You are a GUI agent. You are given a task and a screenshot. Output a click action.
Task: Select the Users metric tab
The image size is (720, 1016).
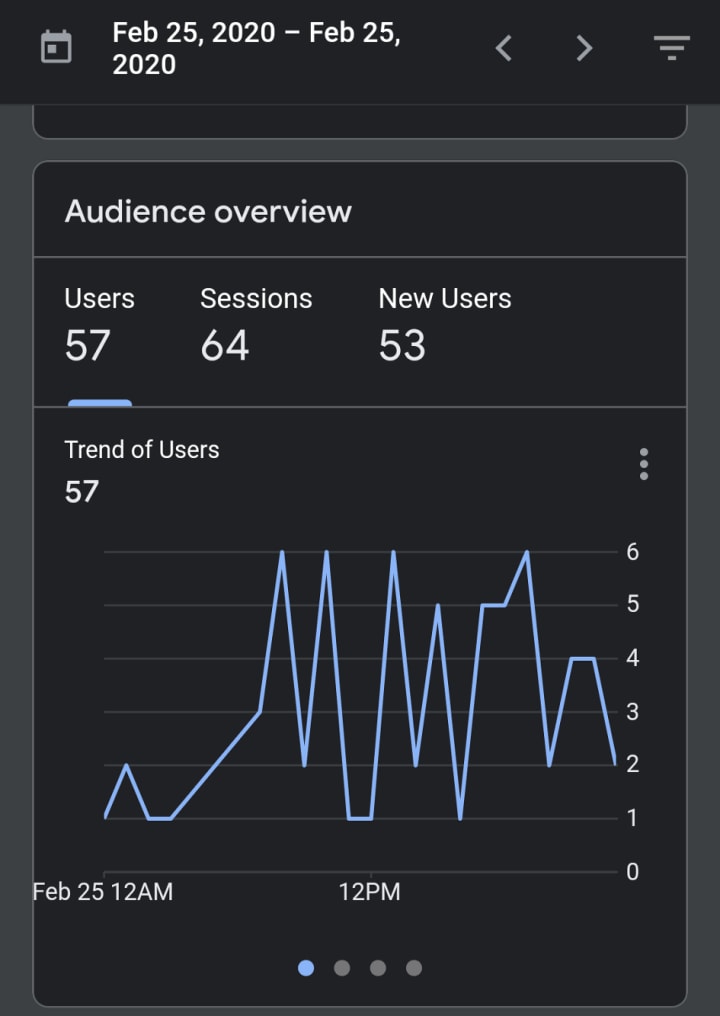100,327
